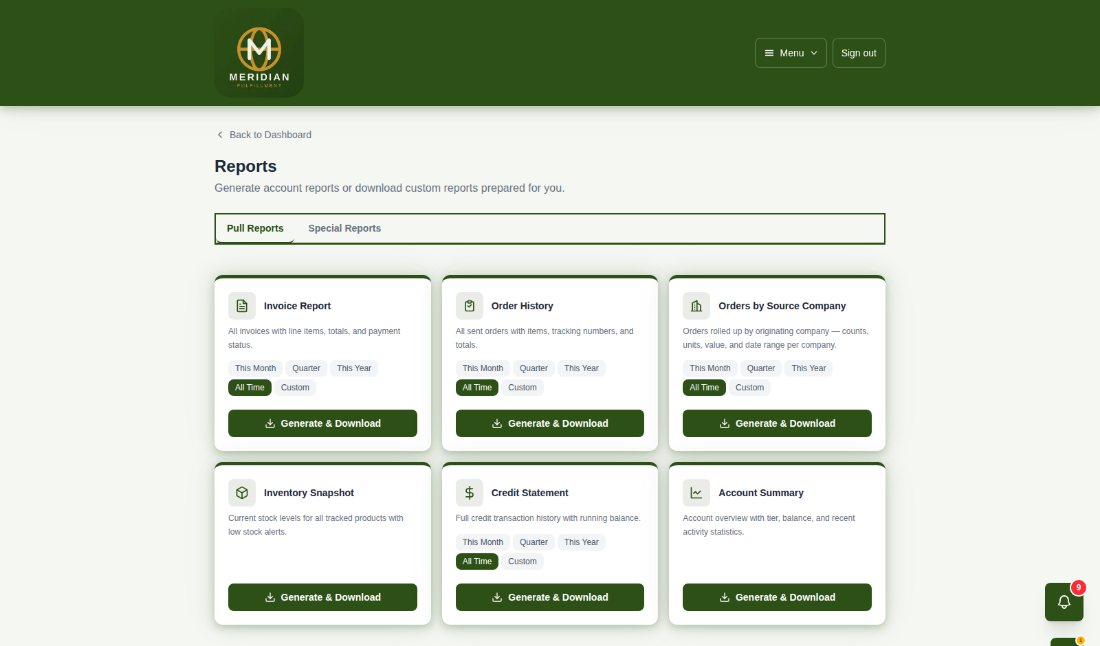Click the Invoice Report document icon

pos(242,306)
